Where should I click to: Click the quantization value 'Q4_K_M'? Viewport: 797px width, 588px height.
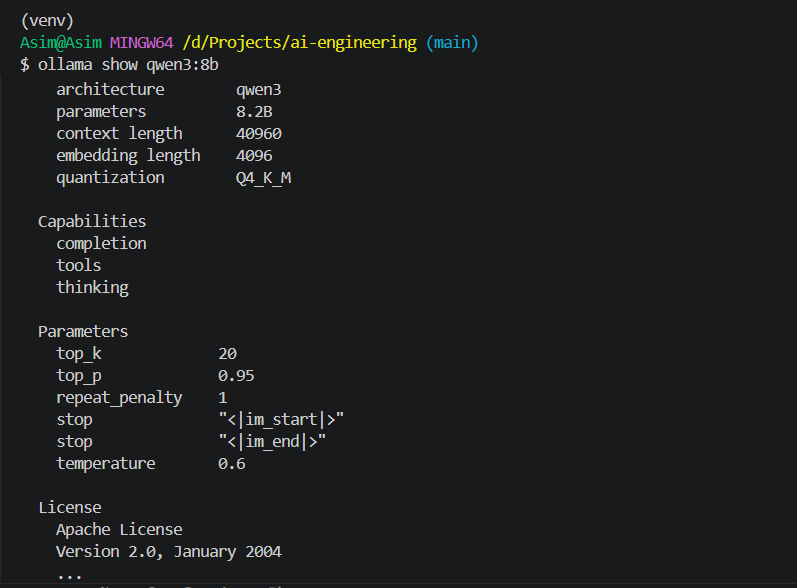pos(263,178)
